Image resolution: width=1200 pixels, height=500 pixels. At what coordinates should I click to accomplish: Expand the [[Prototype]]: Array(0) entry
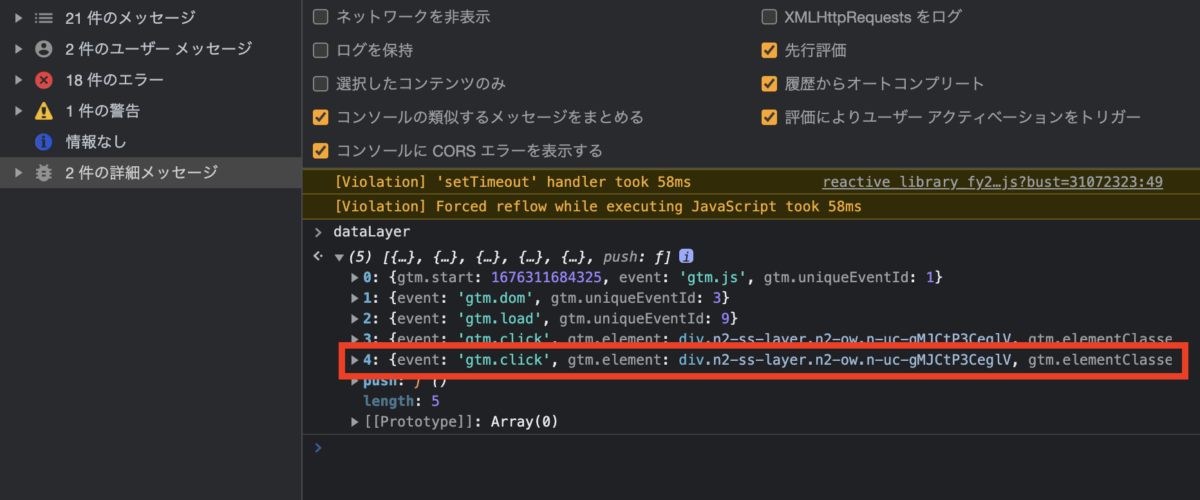[x=355, y=422]
